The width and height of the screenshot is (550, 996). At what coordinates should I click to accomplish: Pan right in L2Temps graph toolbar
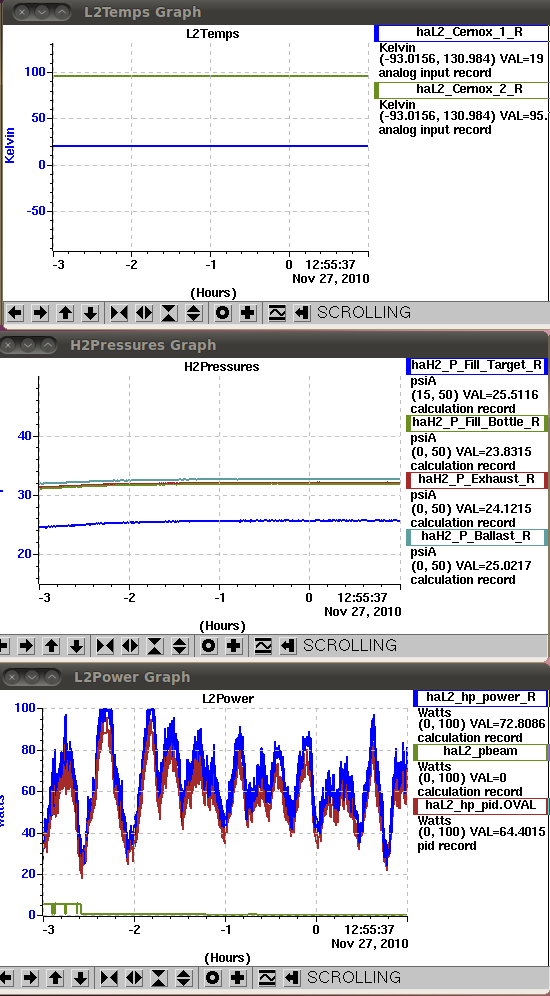point(40,313)
